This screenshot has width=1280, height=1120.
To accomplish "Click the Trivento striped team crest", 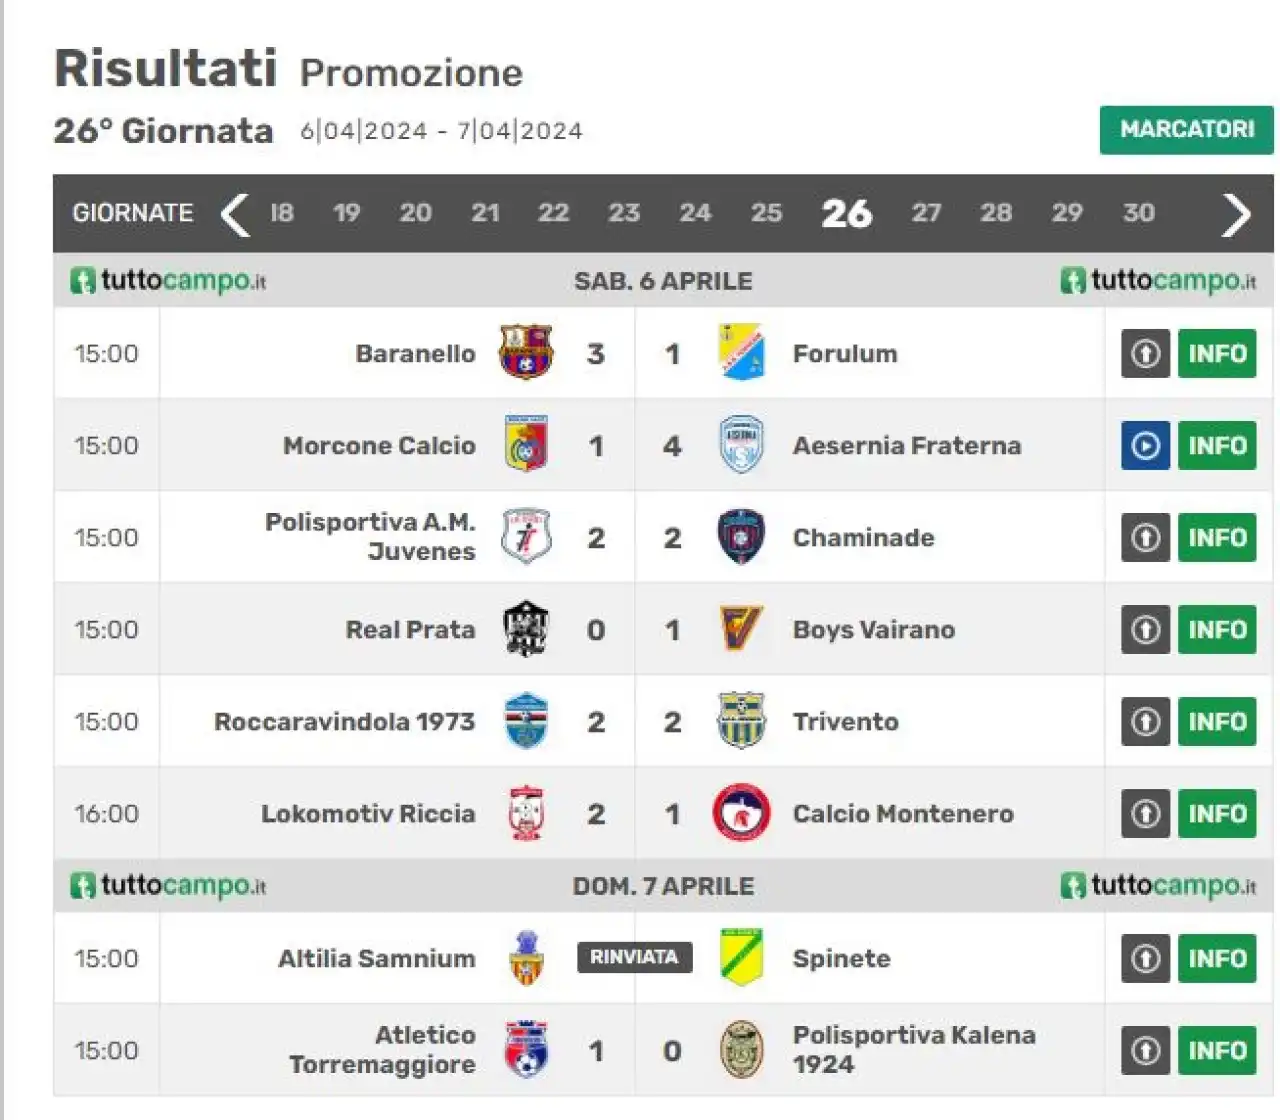I will (741, 720).
